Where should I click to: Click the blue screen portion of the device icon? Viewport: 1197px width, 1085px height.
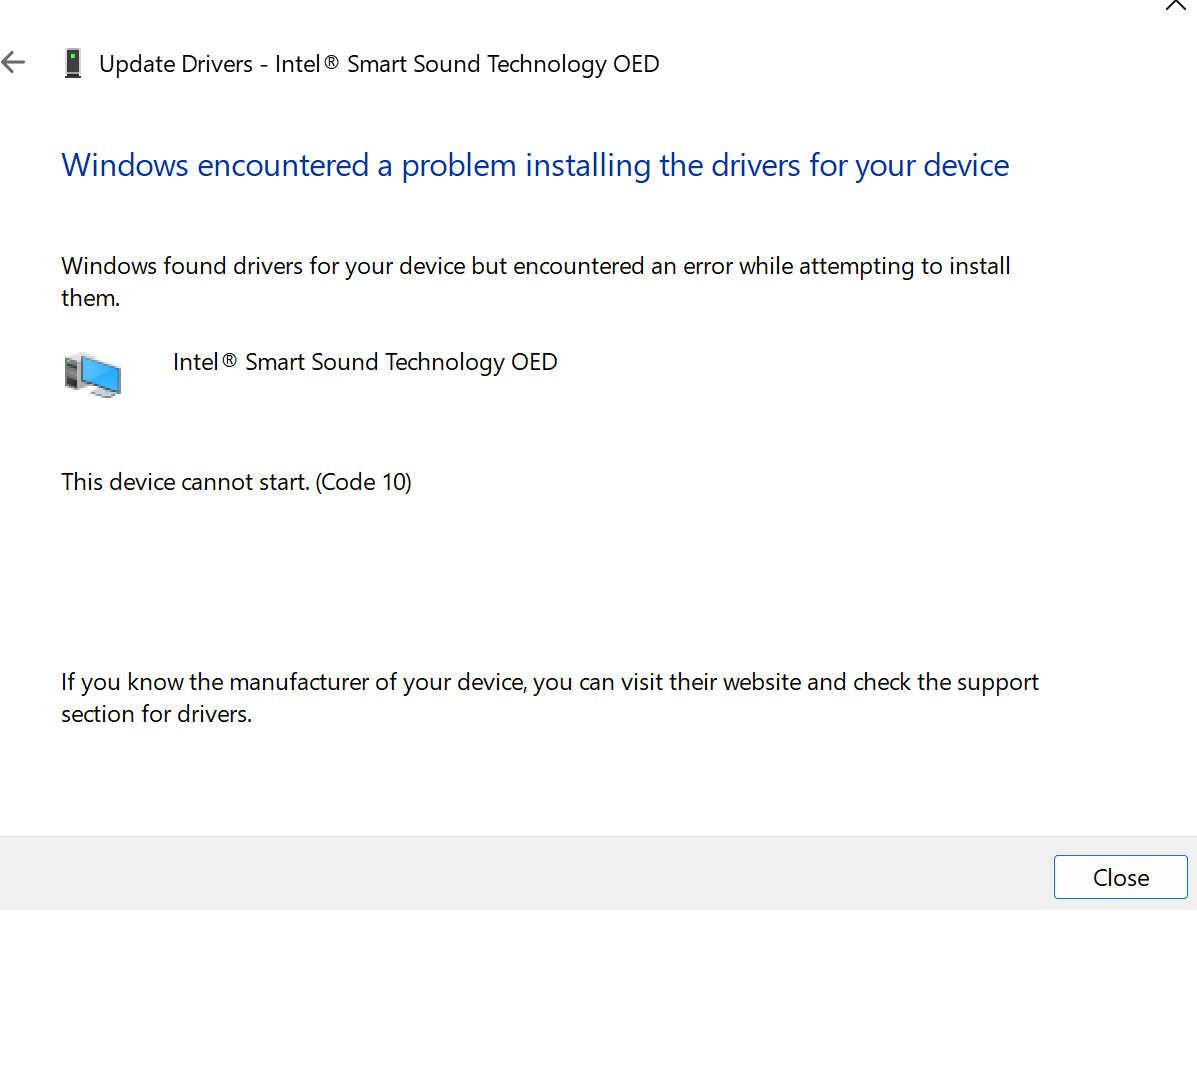(x=98, y=371)
